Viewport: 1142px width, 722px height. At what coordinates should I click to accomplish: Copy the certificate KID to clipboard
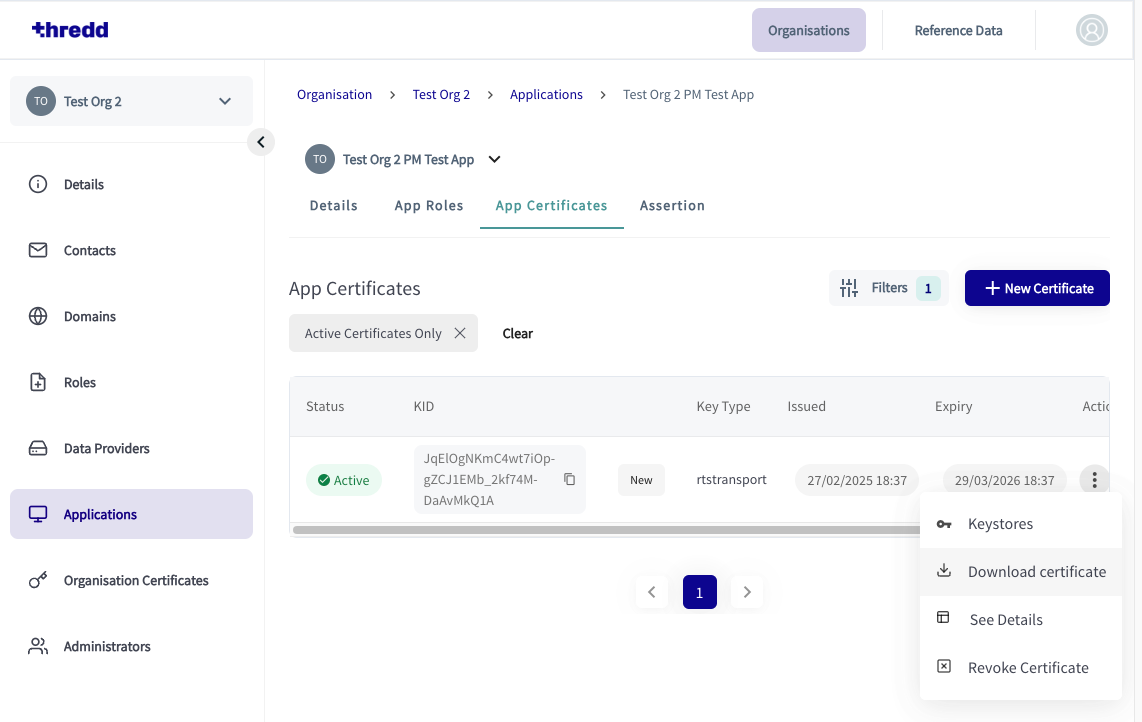pyautogui.click(x=570, y=479)
